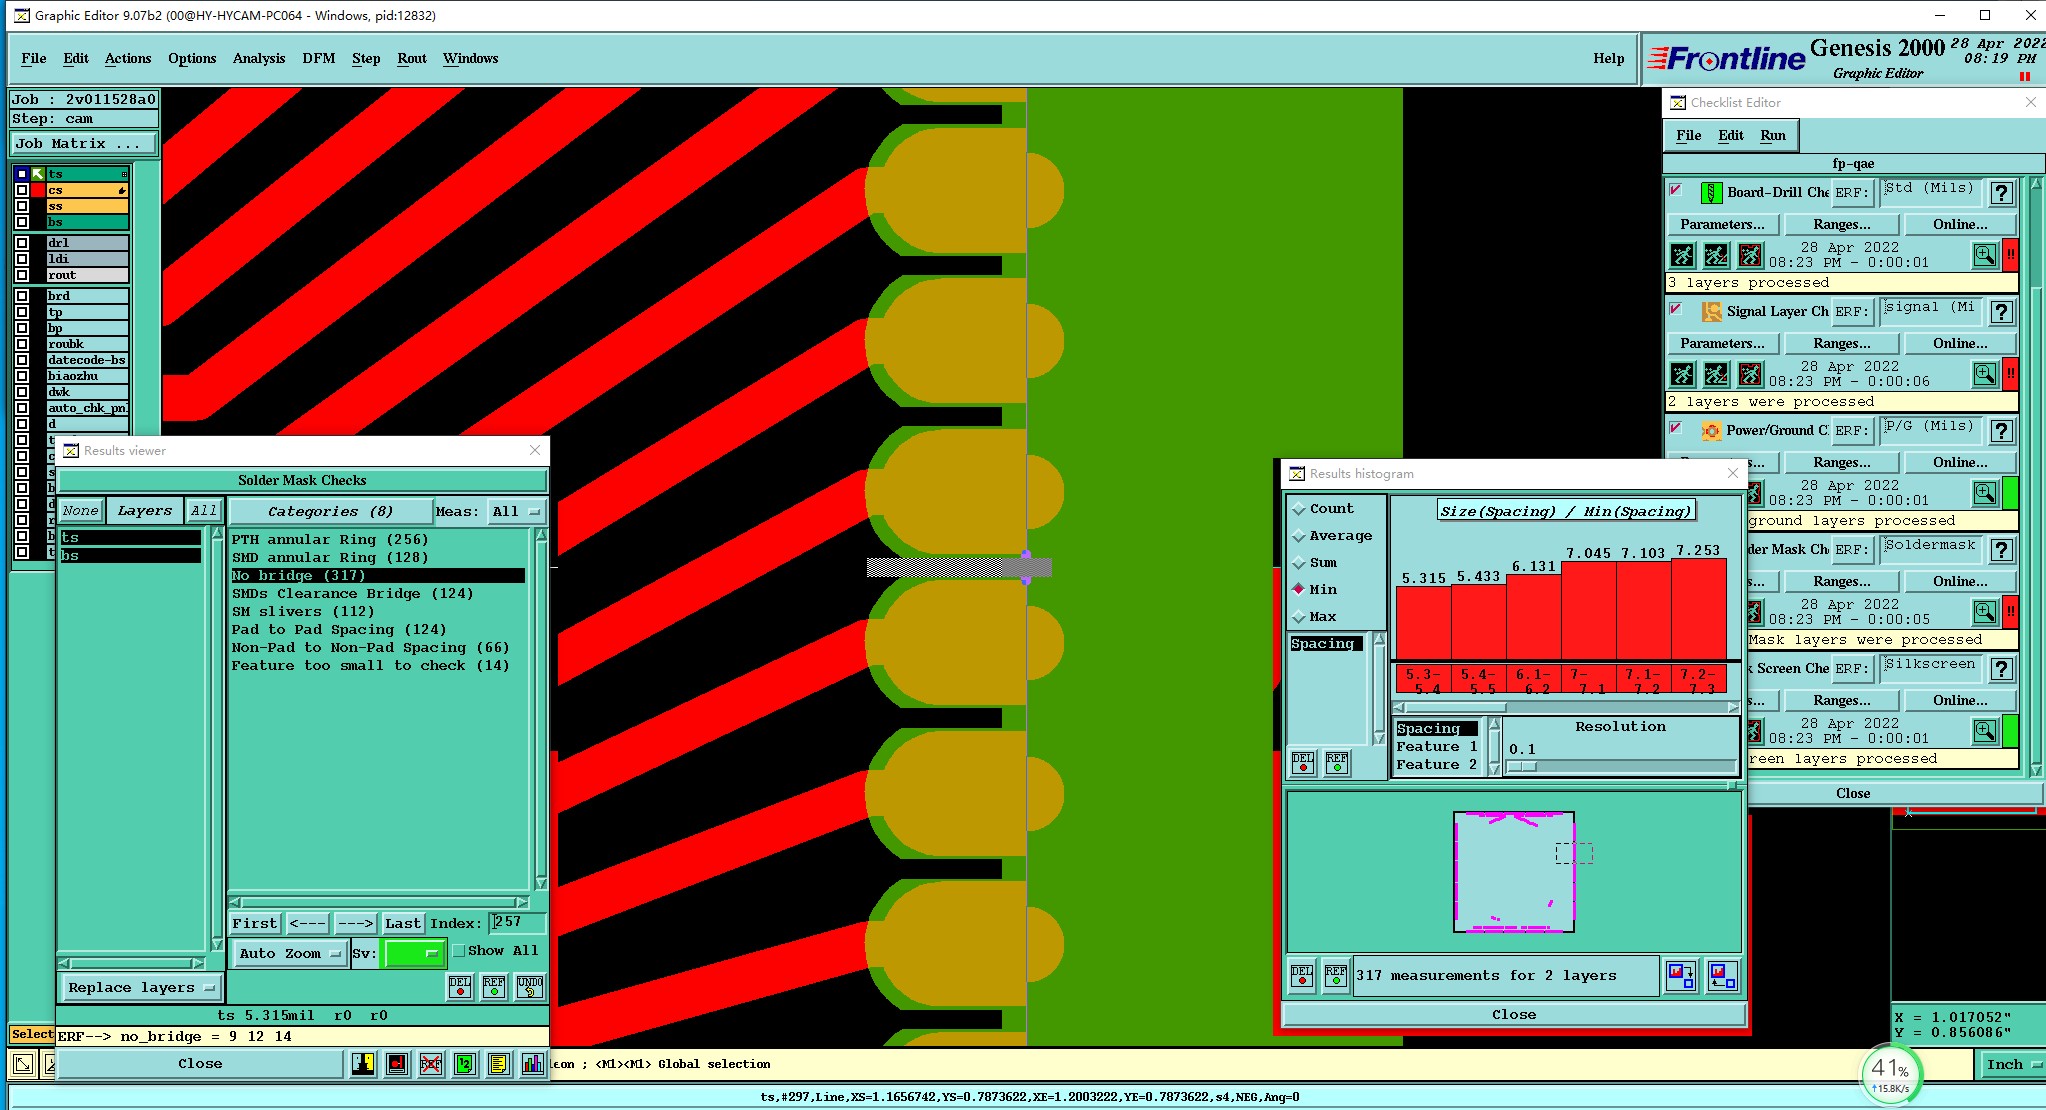
Task: Click the Last navigation button
Action: click(402, 923)
